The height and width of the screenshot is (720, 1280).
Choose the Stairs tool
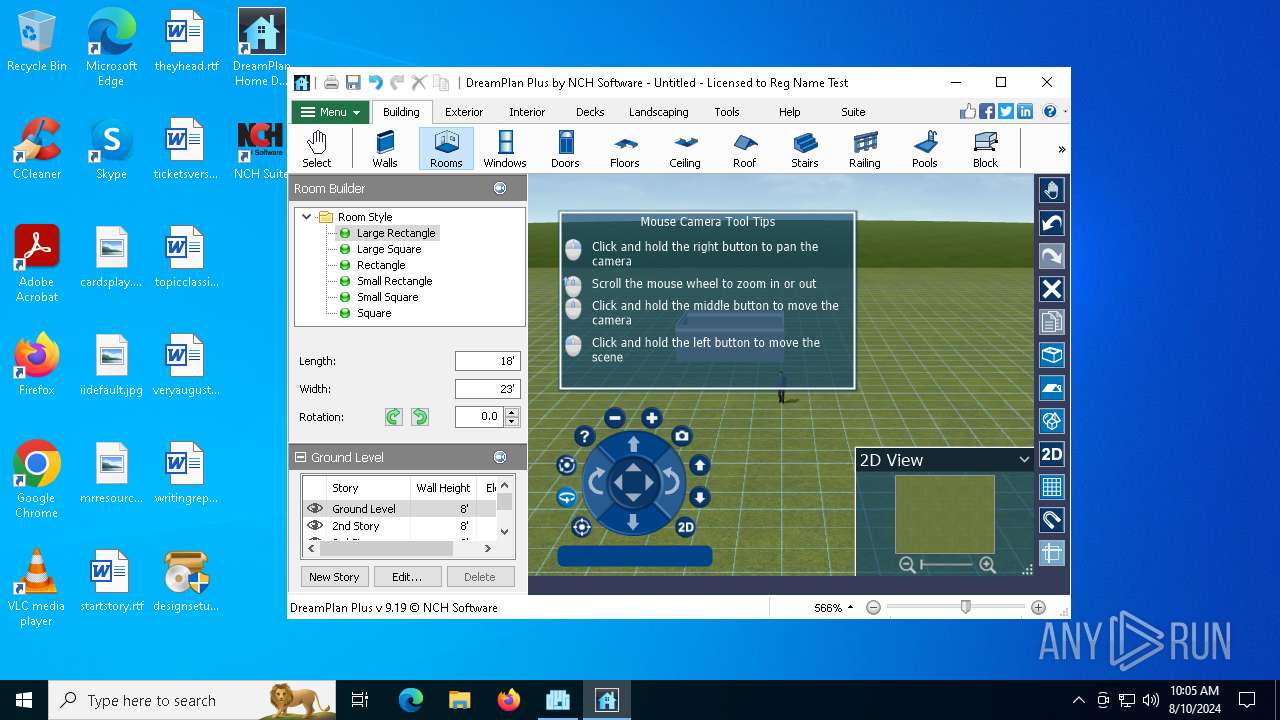pyautogui.click(x=805, y=148)
